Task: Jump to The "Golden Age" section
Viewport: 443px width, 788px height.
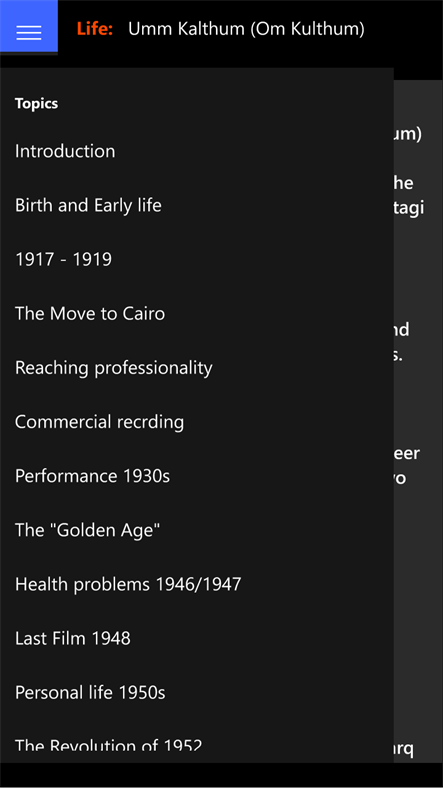Action: click(87, 530)
